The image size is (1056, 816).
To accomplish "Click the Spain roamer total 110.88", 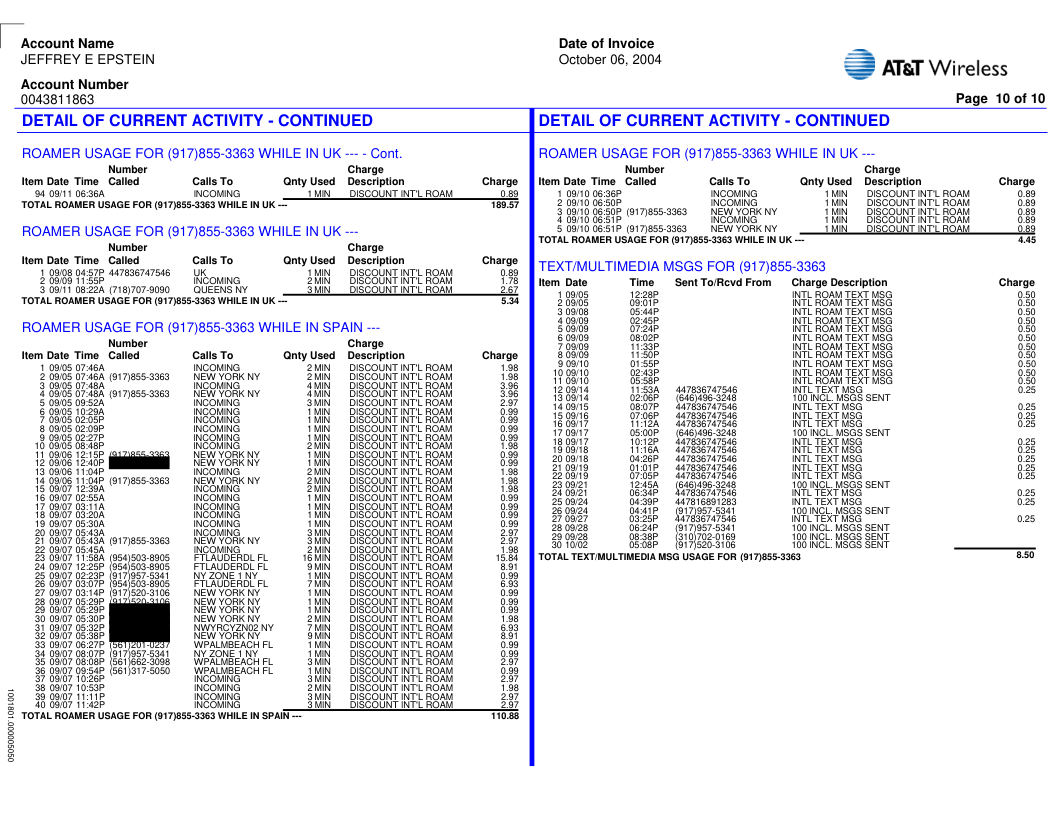I will pyautogui.click(x=504, y=716).
